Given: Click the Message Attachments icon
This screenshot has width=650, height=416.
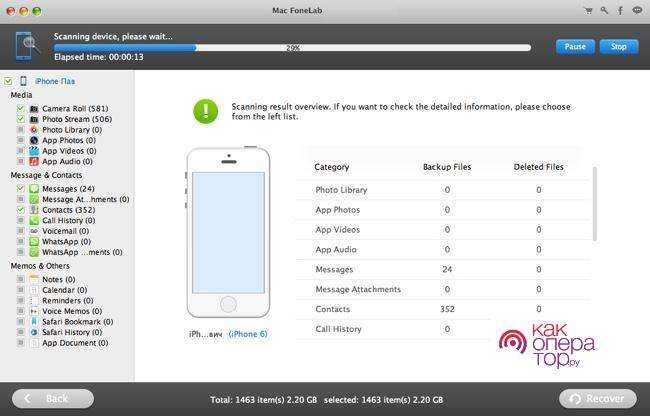Looking at the screenshot, I should point(34,199).
